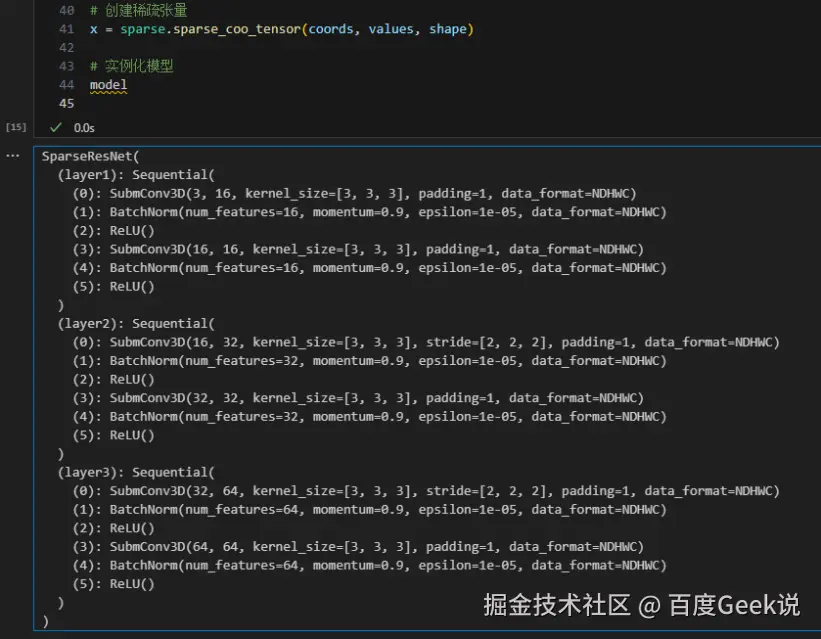Click the underlined model variable on line 44
This screenshot has width=821, height=639.
(108, 85)
